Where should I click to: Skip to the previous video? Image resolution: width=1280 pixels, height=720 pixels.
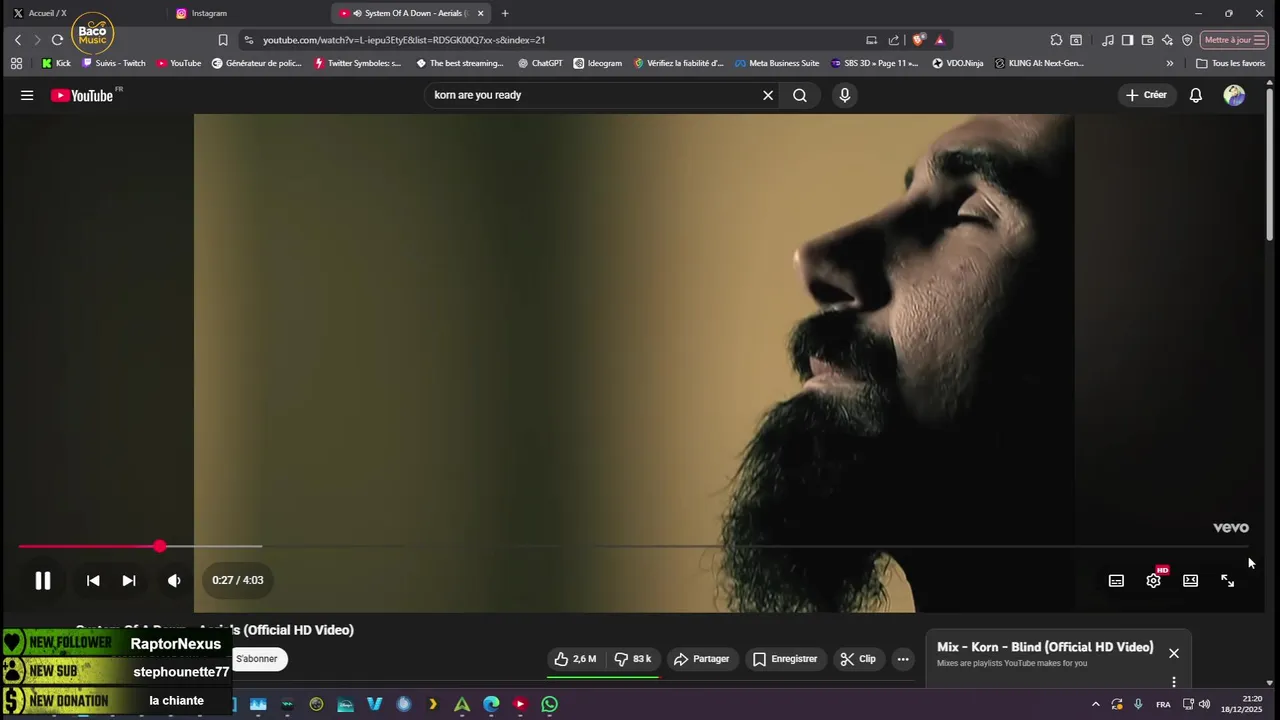[93, 580]
